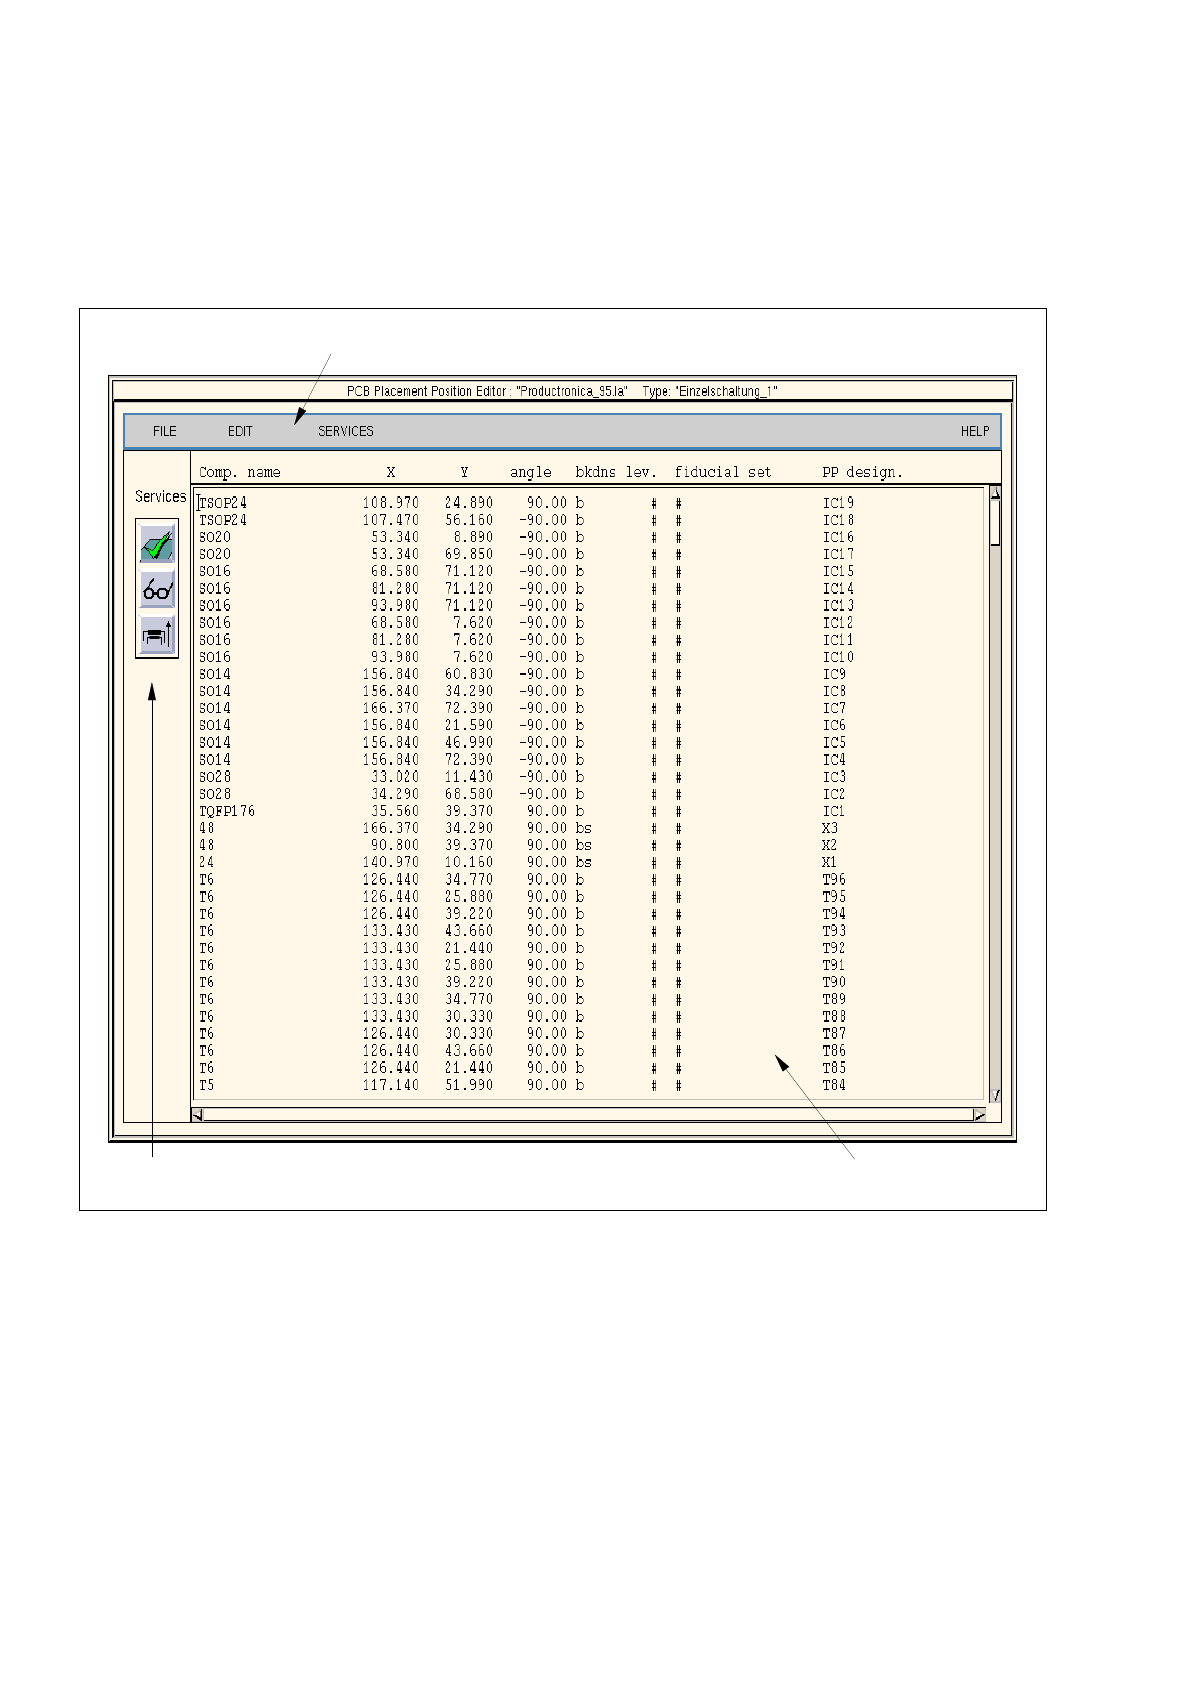Click the X value 33.020
Screen dimensions: 1188x1684
click(395, 777)
